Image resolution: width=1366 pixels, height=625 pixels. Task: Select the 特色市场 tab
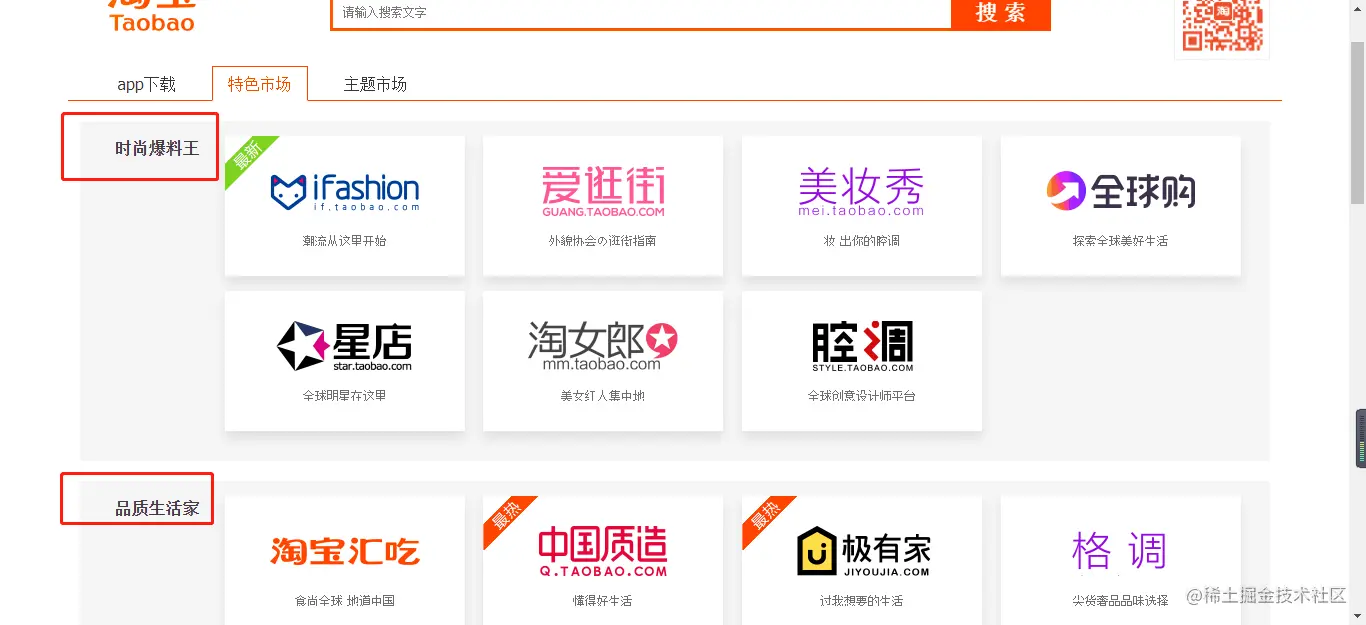point(260,84)
